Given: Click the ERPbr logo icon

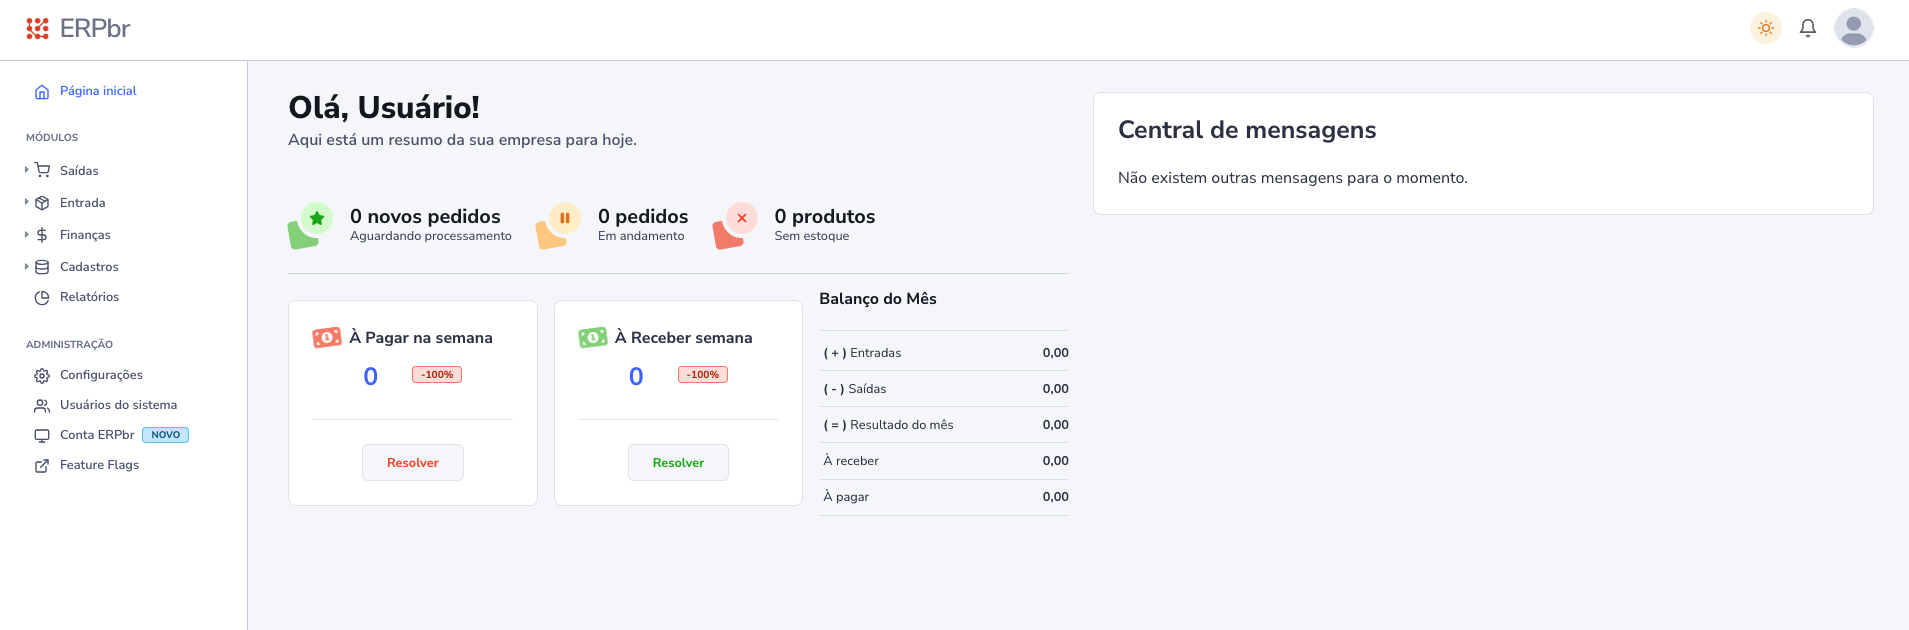Looking at the screenshot, I should [37, 28].
